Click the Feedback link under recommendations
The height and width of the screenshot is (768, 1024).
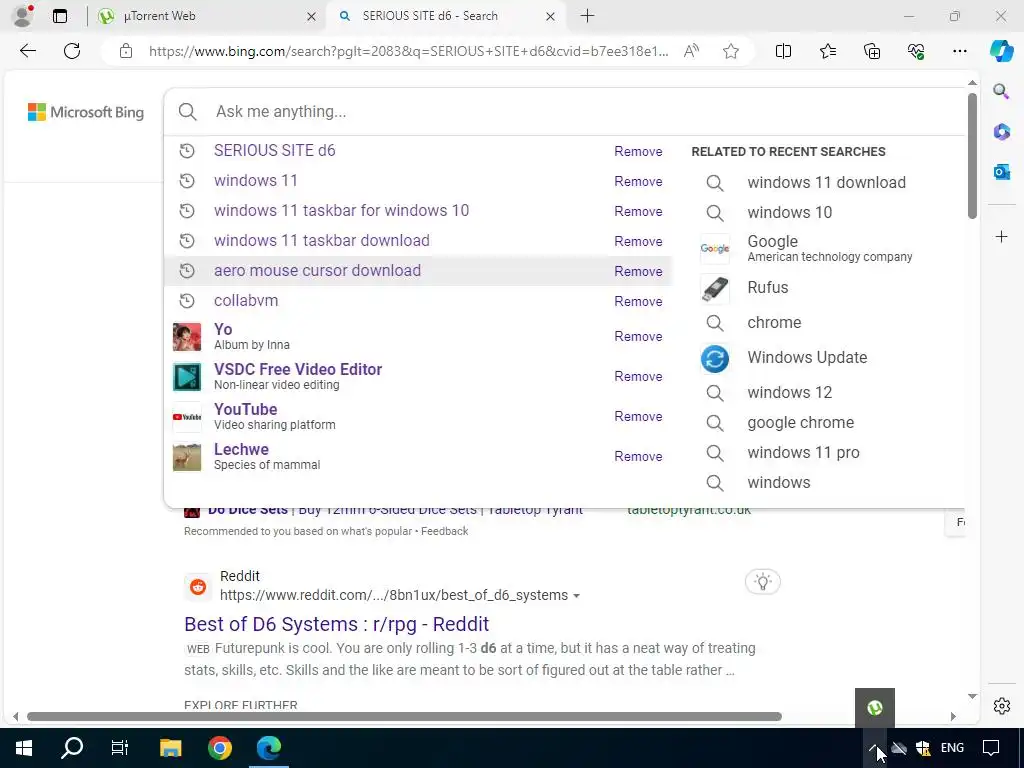click(x=444, y=531)
